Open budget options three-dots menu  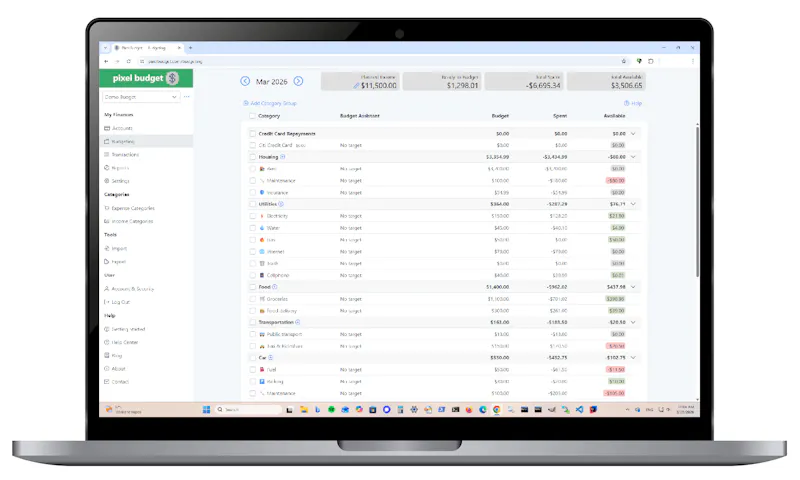click(x=187, y=97)
